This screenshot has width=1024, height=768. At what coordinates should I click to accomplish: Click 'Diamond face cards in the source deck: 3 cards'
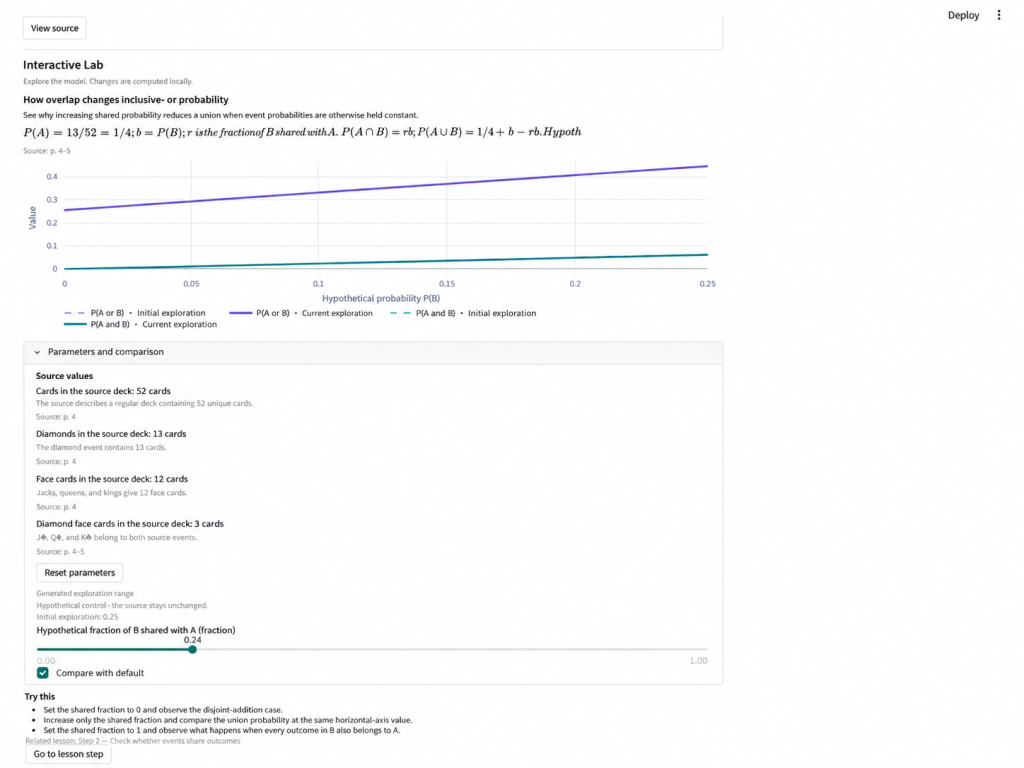130,524
